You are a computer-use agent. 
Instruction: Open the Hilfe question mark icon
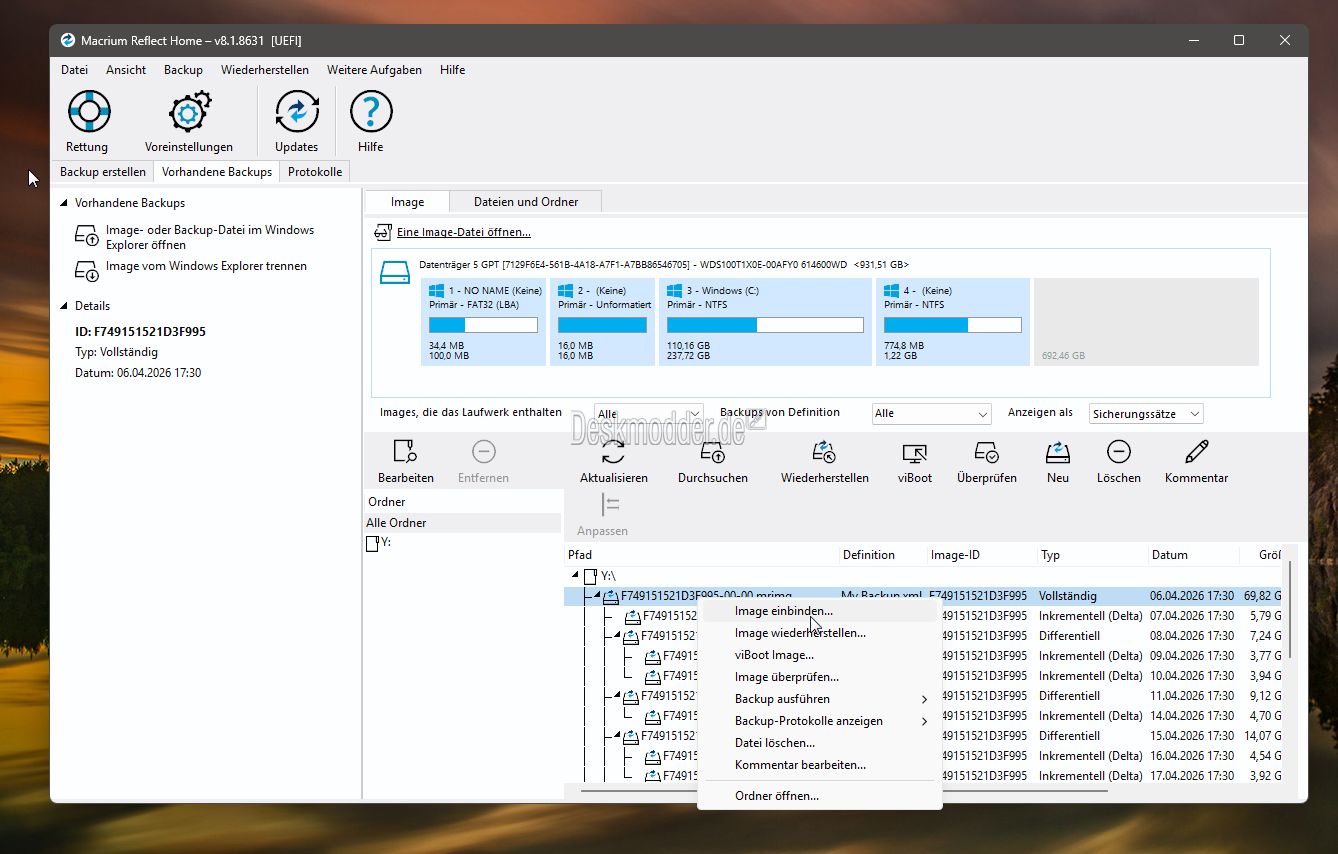tap(370, 112)
